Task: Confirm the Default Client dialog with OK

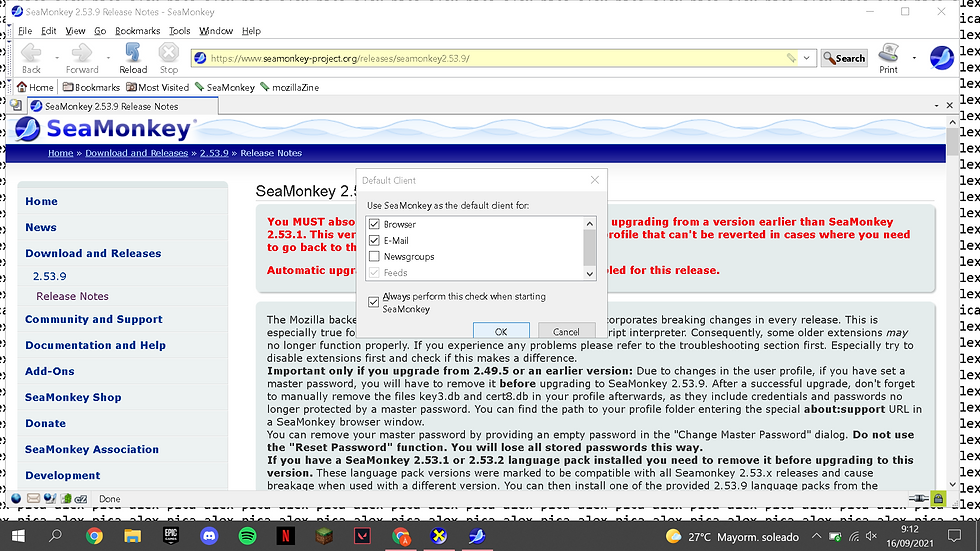Action: tap(501, 331)
